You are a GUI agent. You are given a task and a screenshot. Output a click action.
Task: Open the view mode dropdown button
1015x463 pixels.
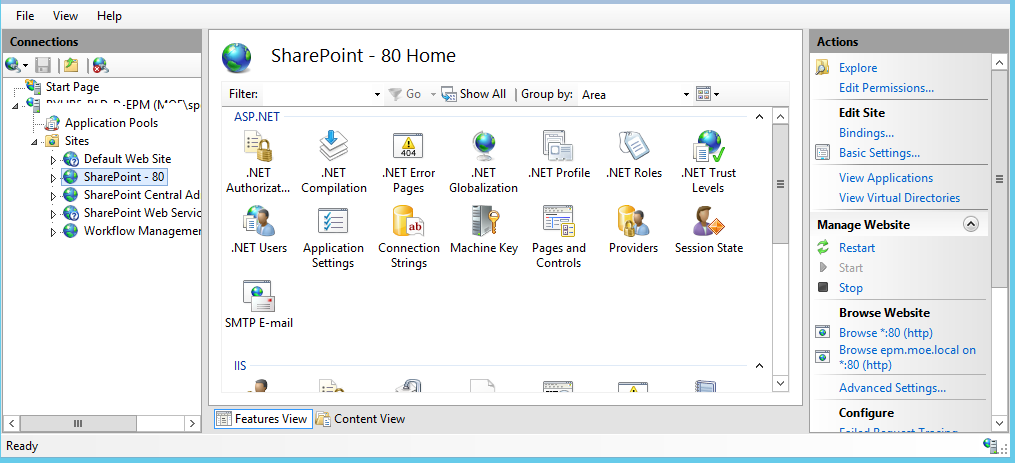(708, 95)
